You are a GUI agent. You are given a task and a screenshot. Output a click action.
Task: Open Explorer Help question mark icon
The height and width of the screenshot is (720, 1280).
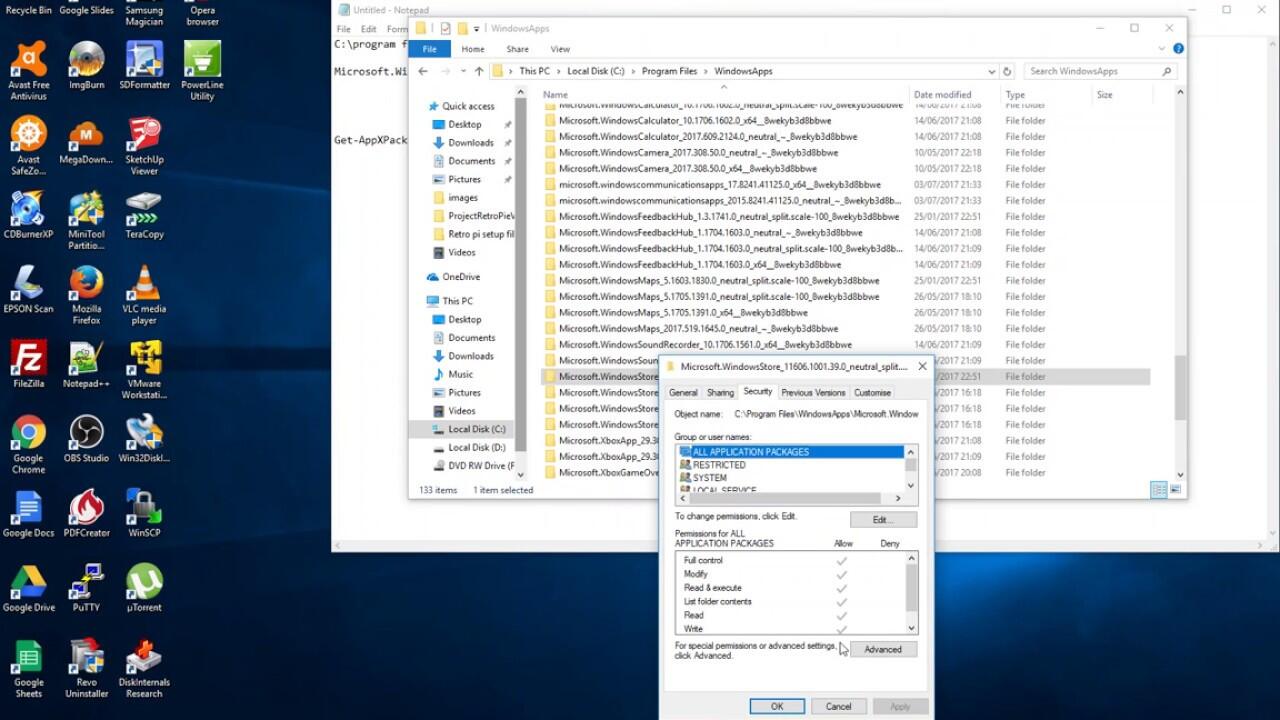pyautogui.click(x=1179, y=48)
